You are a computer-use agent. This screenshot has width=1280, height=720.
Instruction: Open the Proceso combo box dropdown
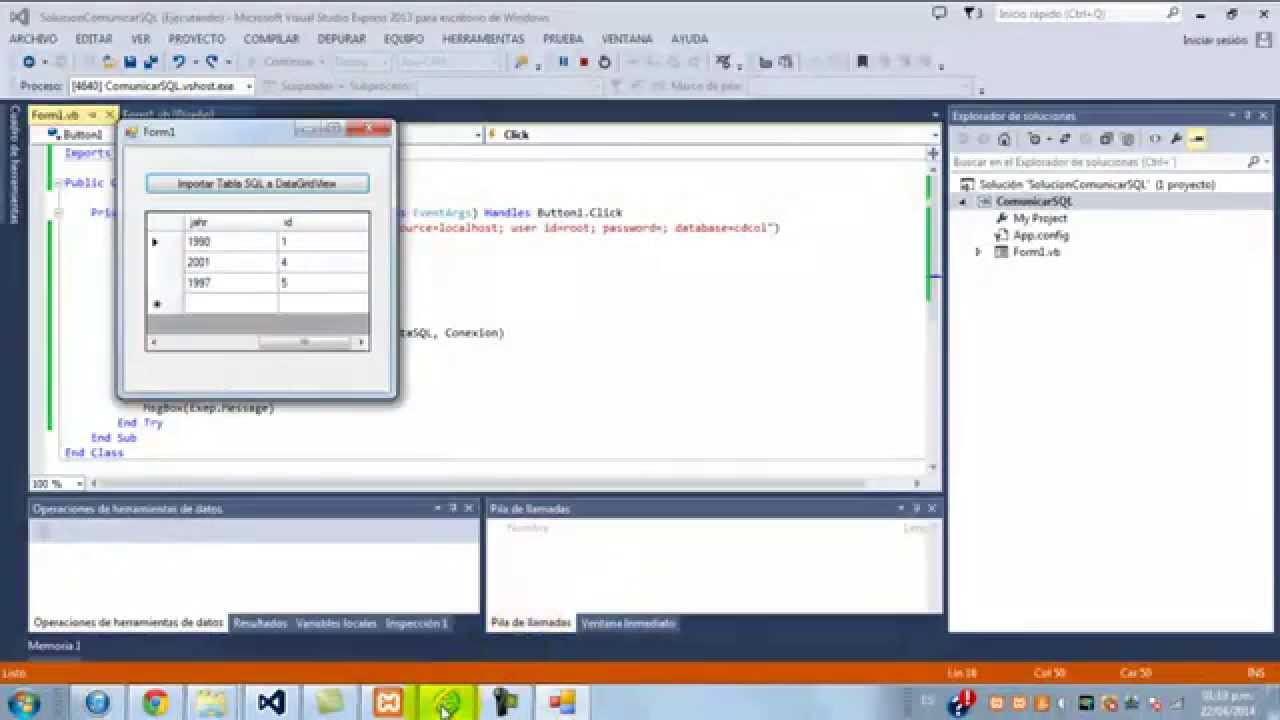tap(249, 87)
